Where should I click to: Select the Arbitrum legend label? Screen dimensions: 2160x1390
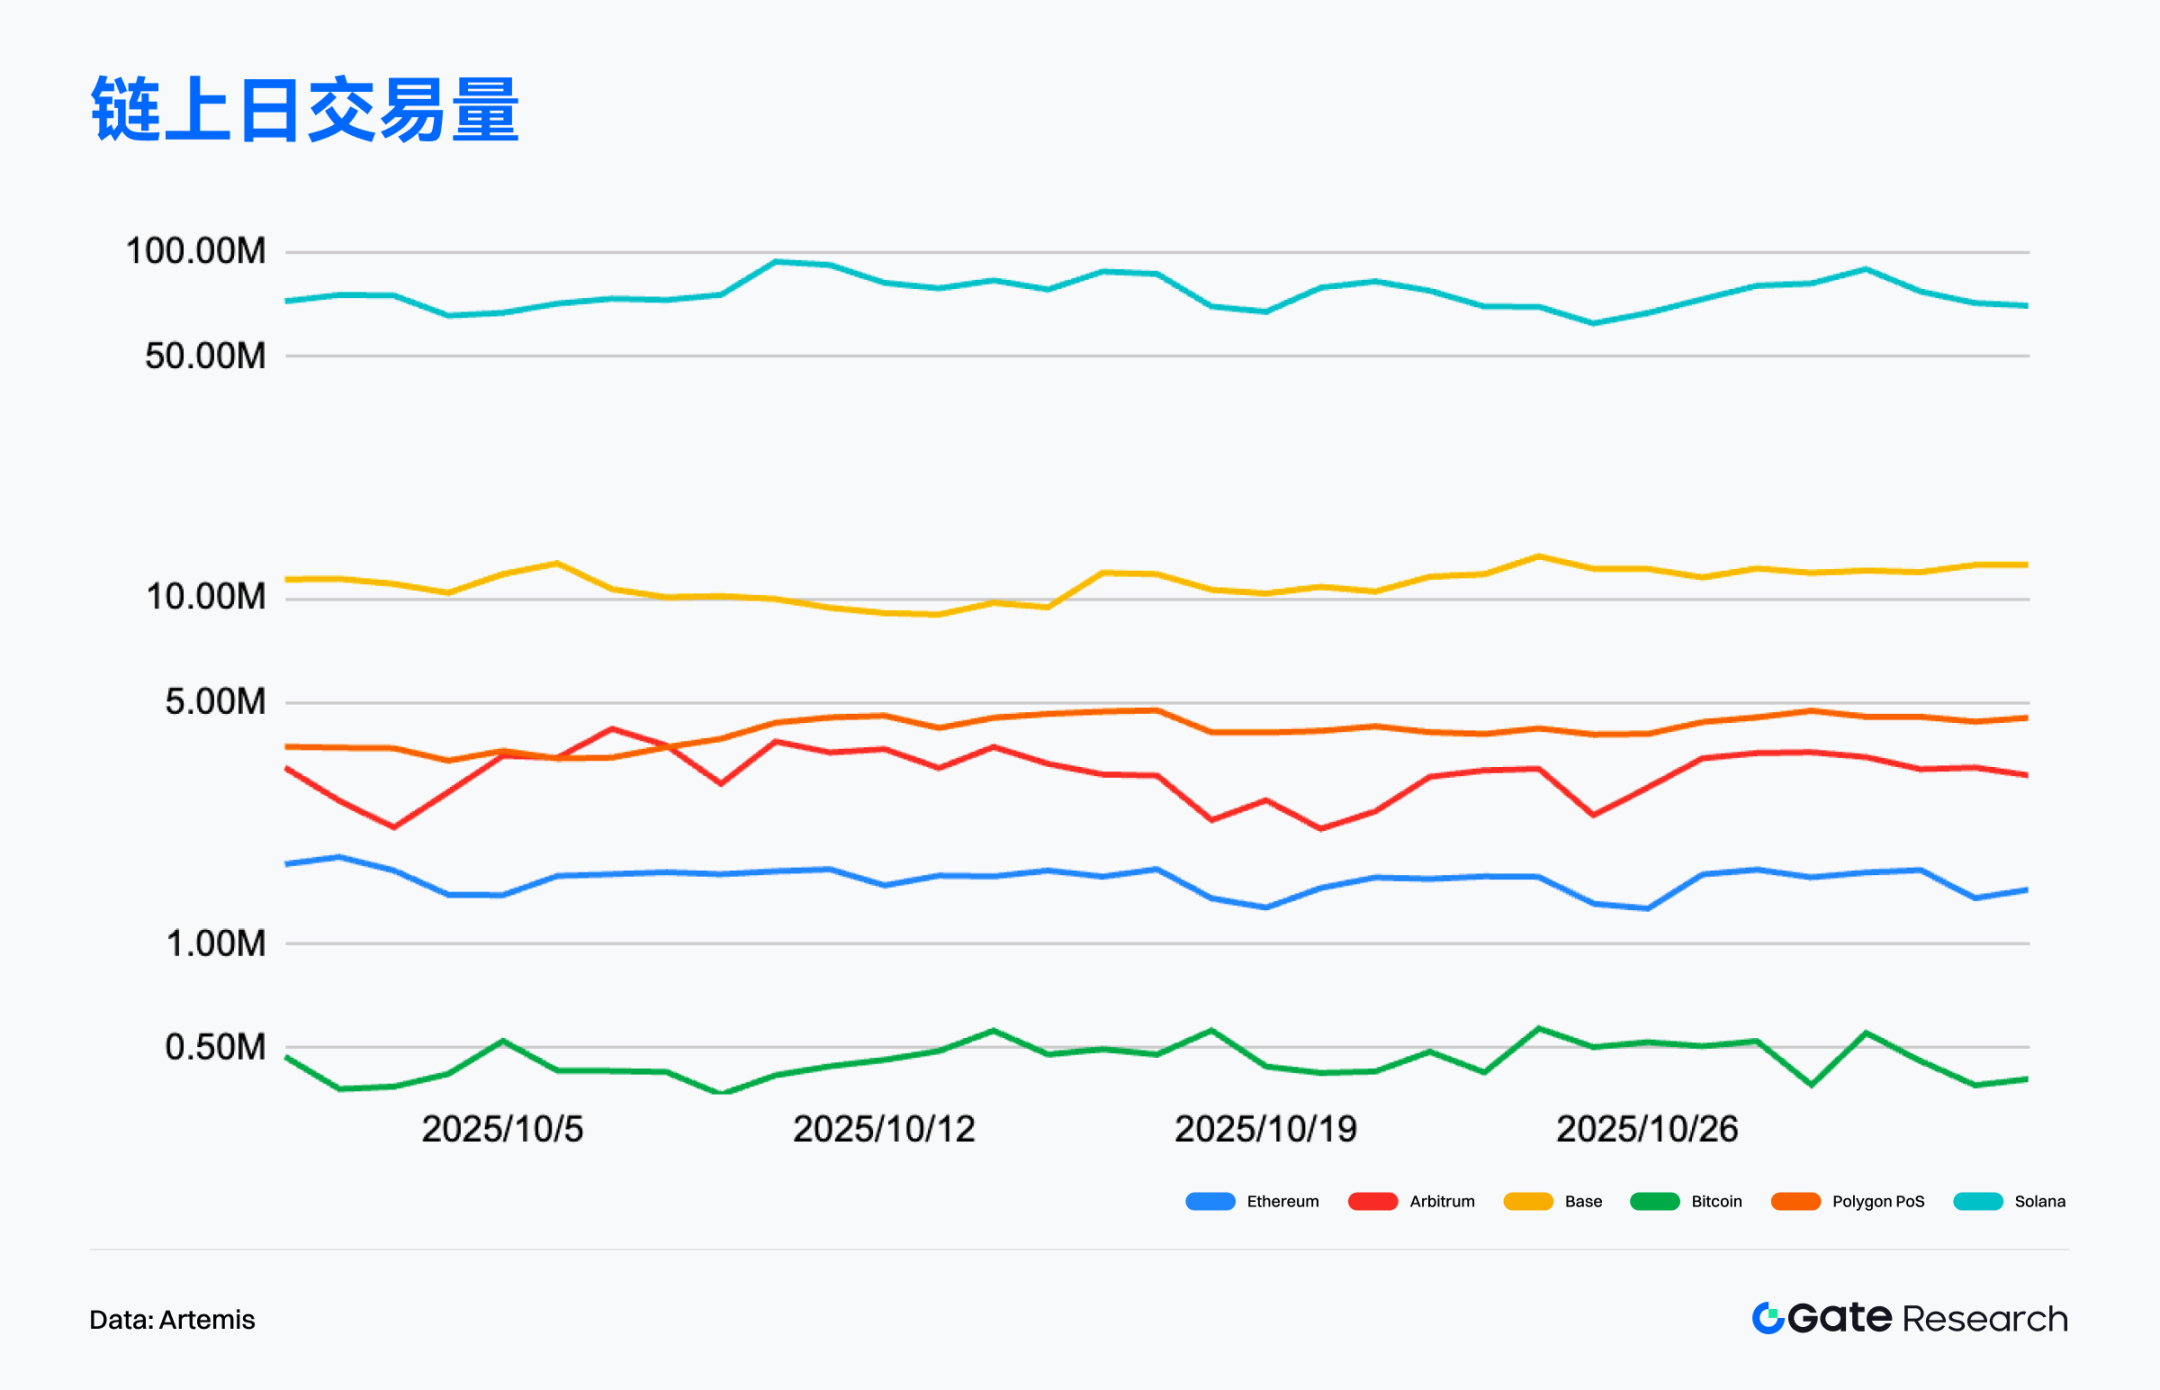[x=1441, y=1201]
